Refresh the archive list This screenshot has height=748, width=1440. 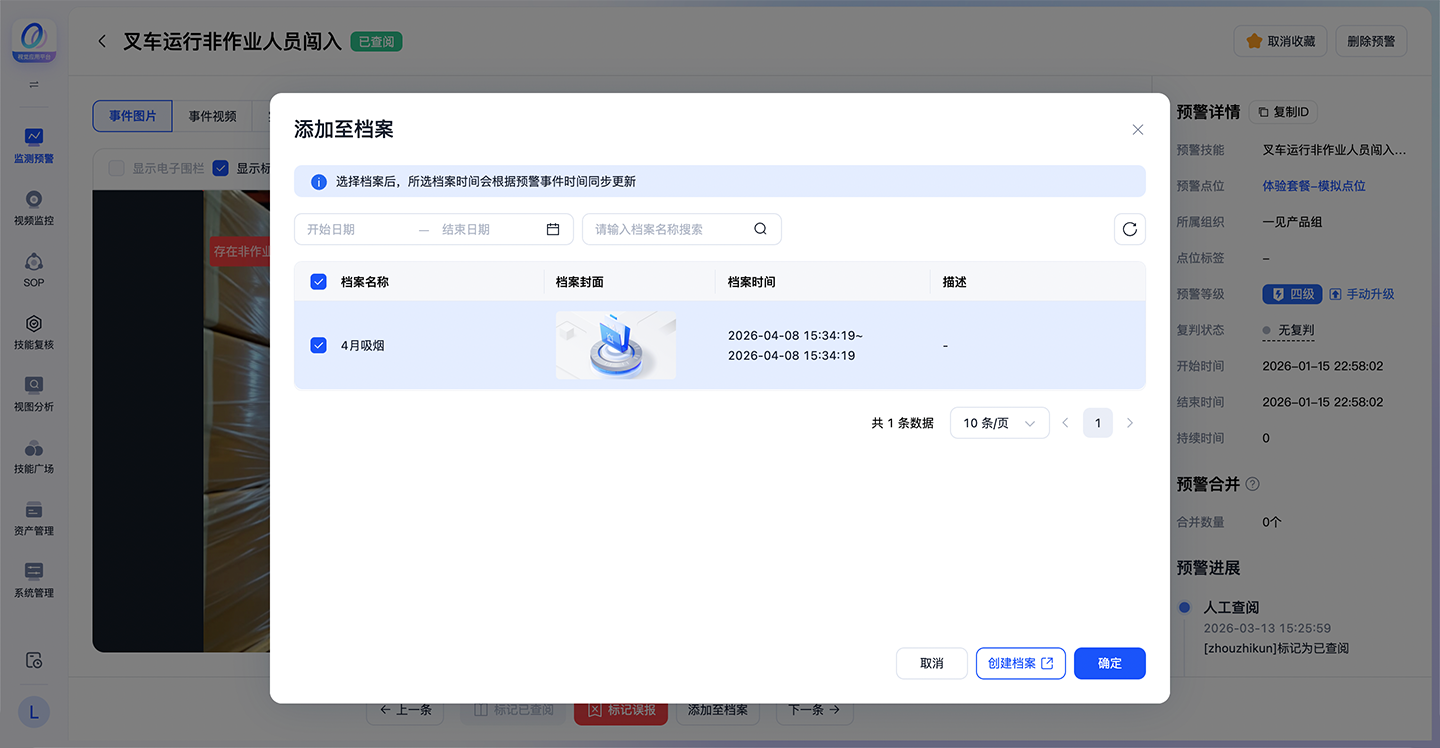pos(1130,229)
